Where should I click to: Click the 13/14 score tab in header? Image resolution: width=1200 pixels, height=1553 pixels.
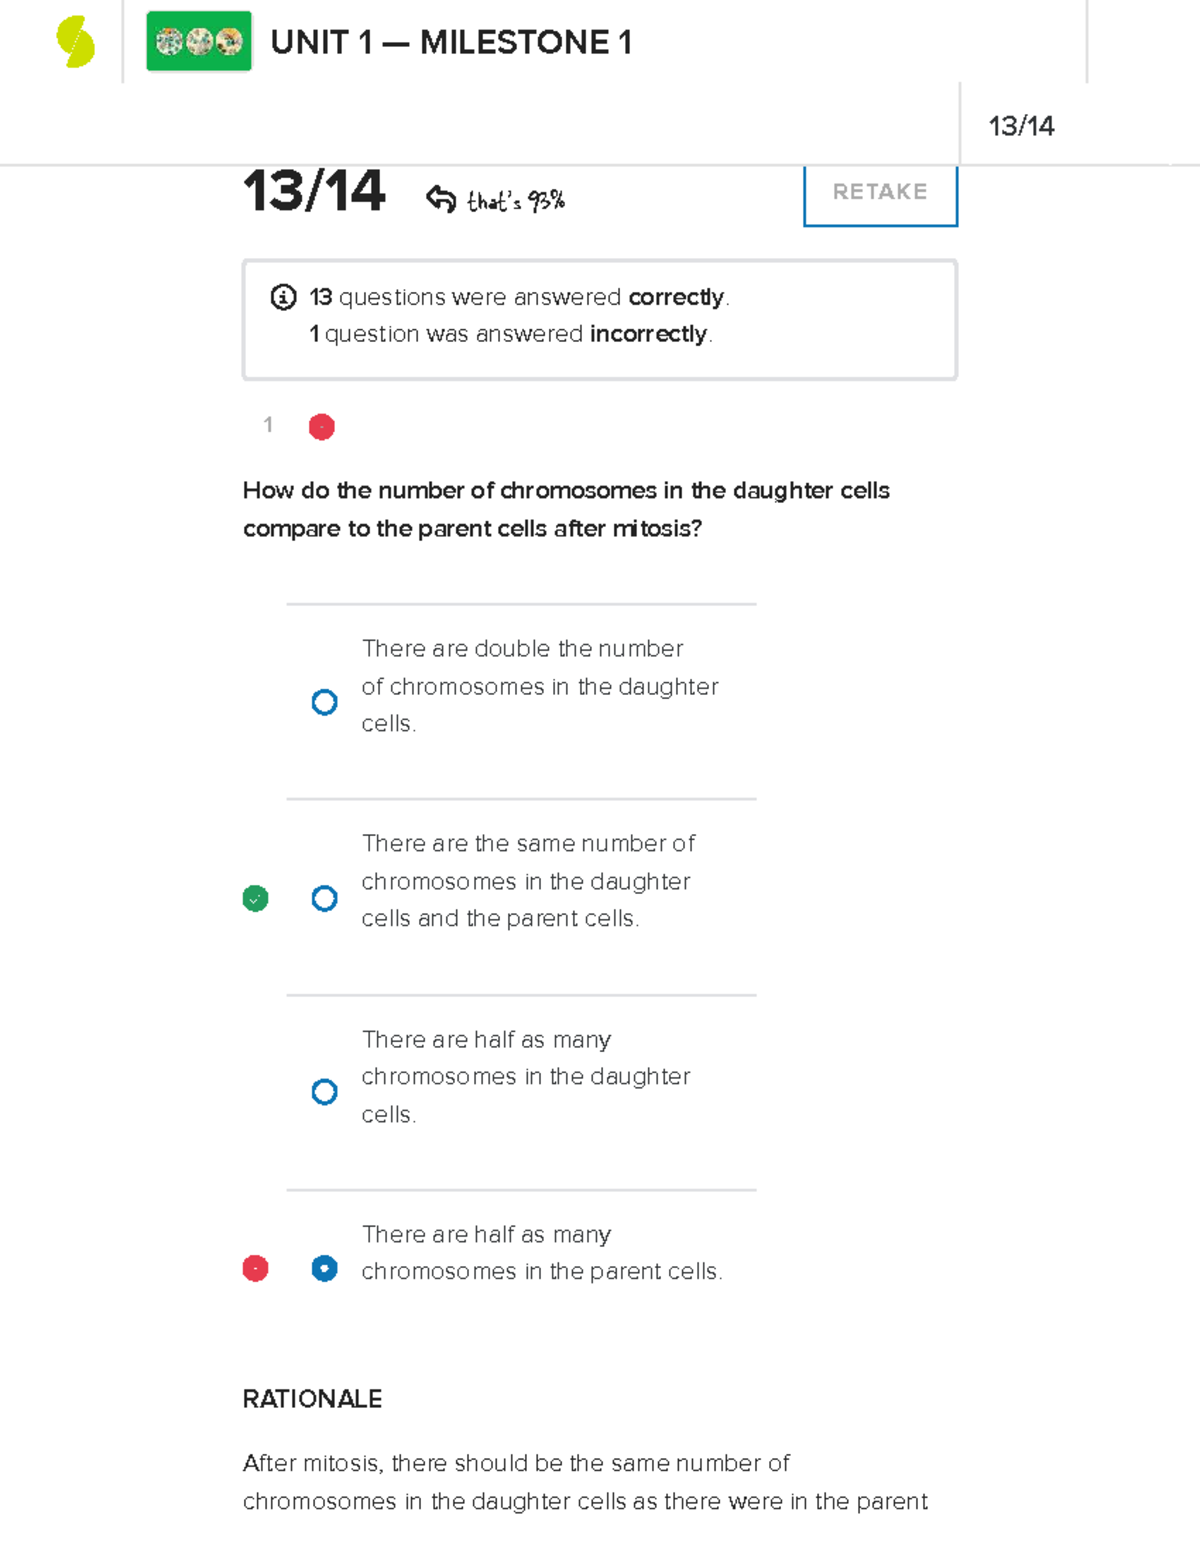pyautogui.click(x=1022, y=126)
